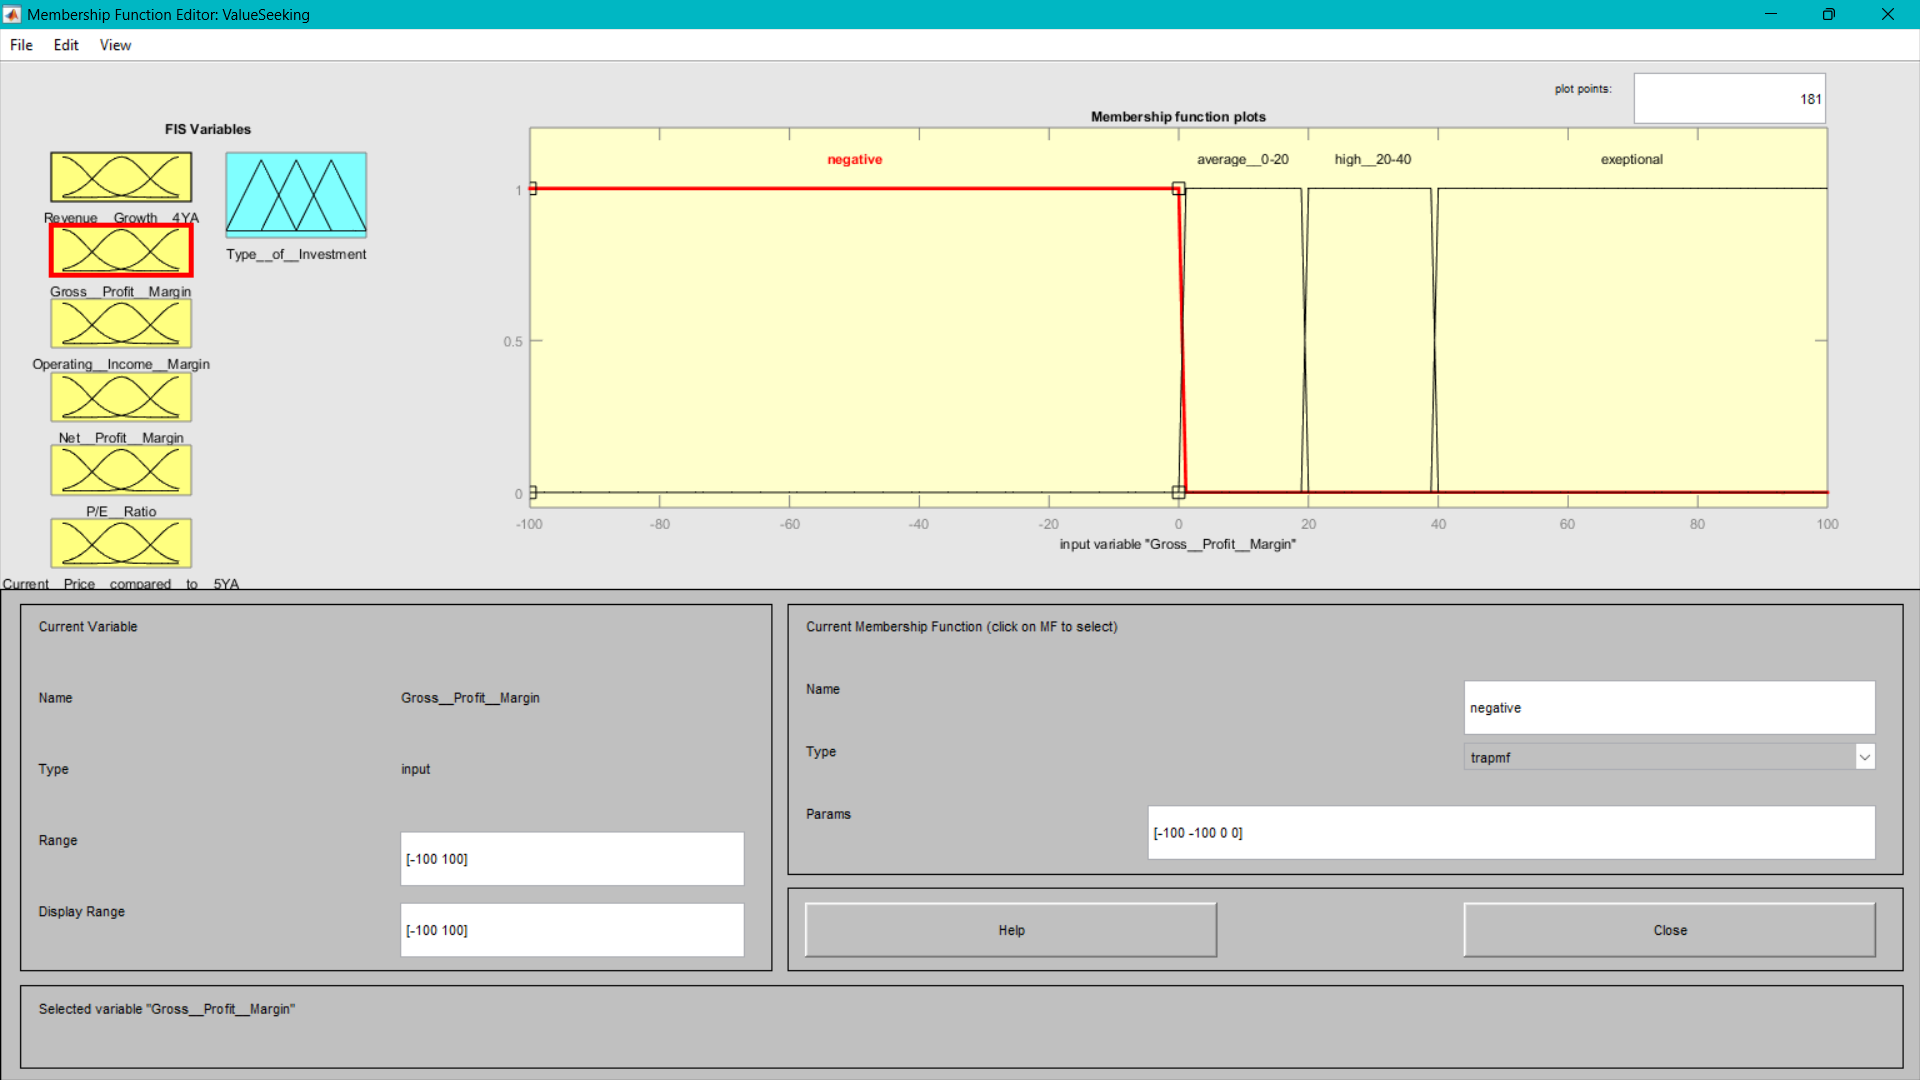Click the plot points input field
The height and width of the screenshot is (1080, 1920).
pyautogui.click(x=1729, y=99)
